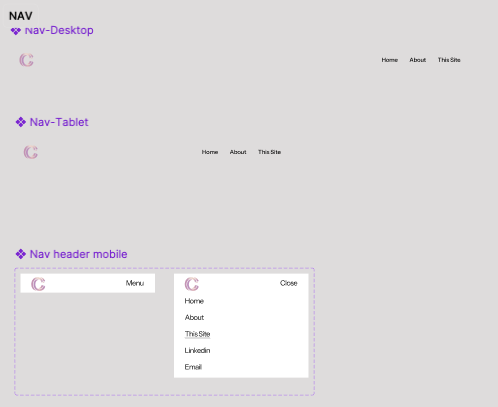
Task: Open the Menu button in mobile header
Action: tap(135, 283)
